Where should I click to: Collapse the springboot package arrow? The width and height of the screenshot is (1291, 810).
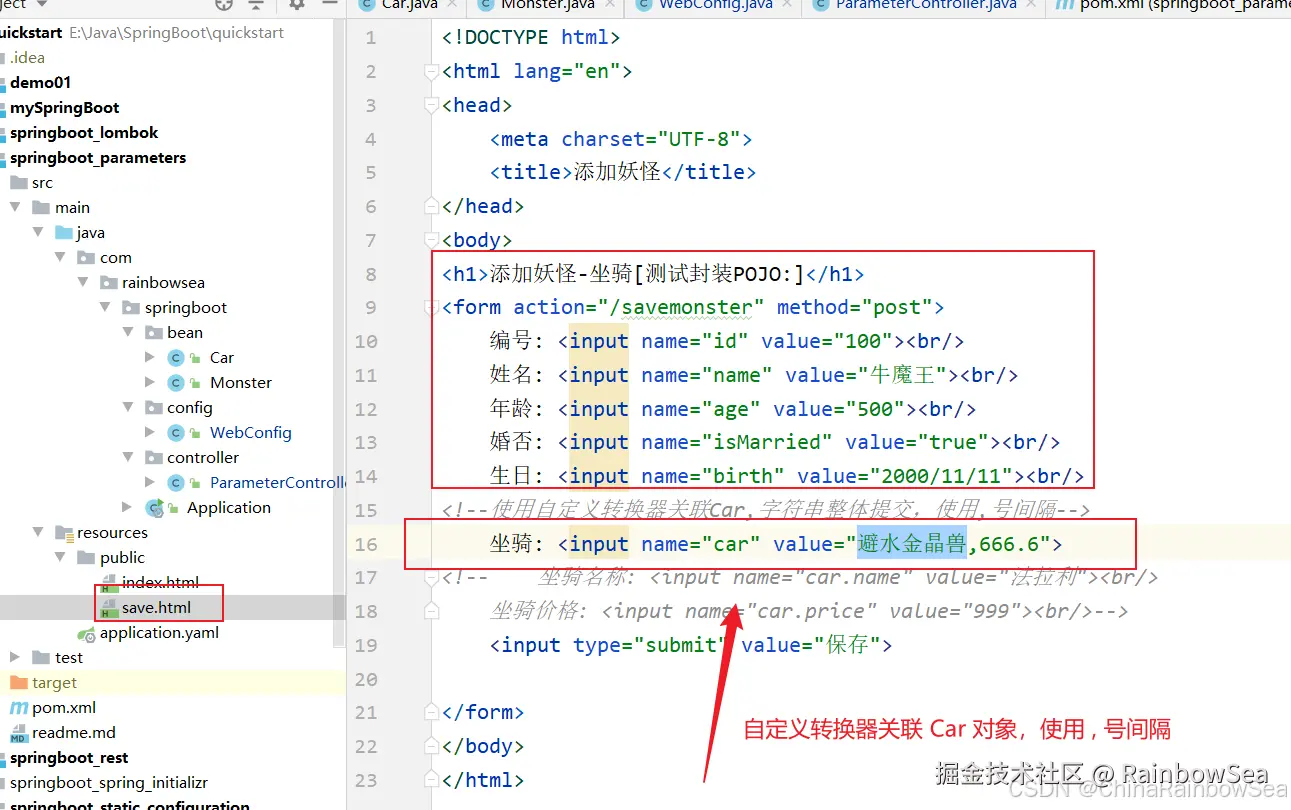coord(106,308)
